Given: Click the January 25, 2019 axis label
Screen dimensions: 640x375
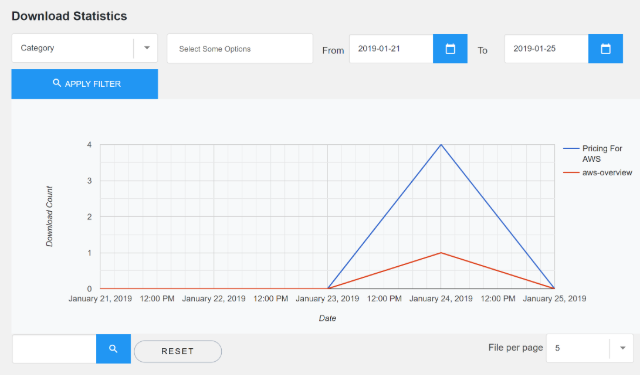Looking at the screenshot, I should click(x=554, y=299).
